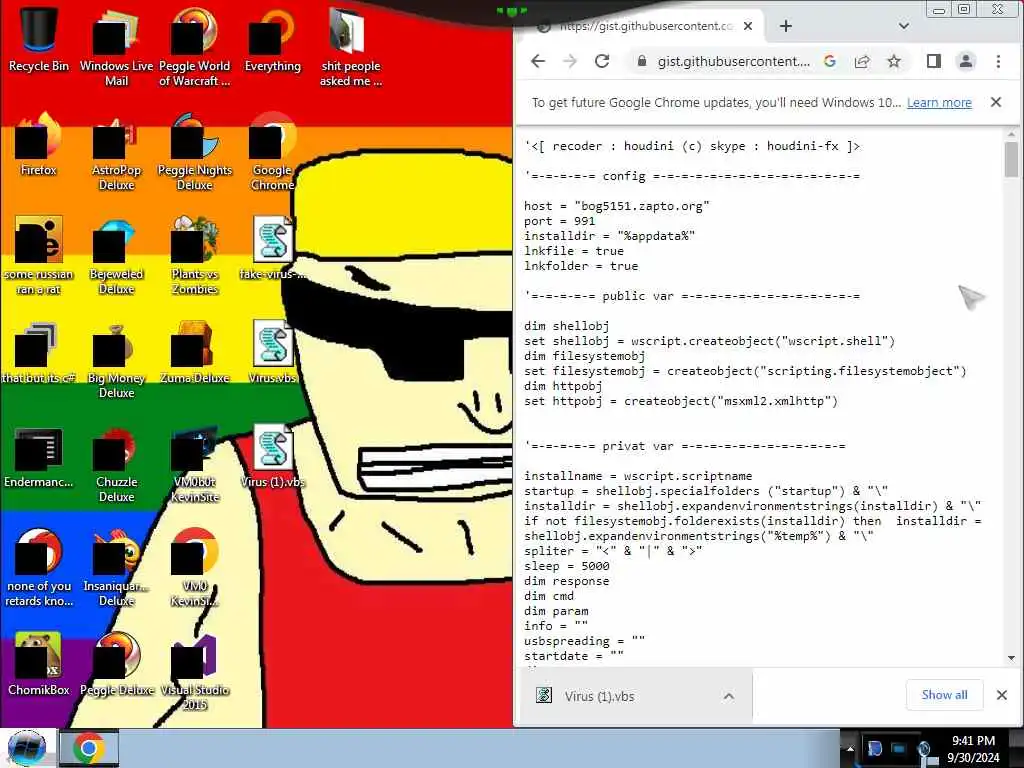Select VM0b0t KevinSite desktop icon
1024x768 pixels.
[195, 464]
